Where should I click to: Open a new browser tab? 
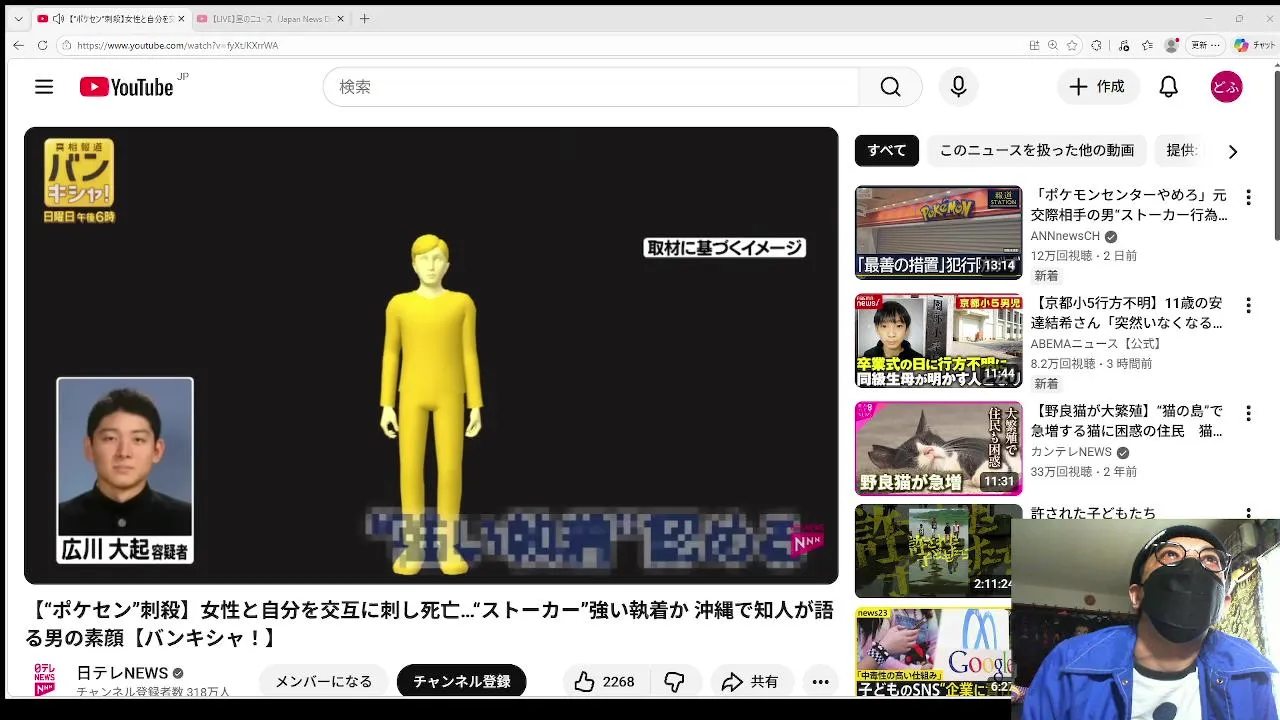point(364,19)
